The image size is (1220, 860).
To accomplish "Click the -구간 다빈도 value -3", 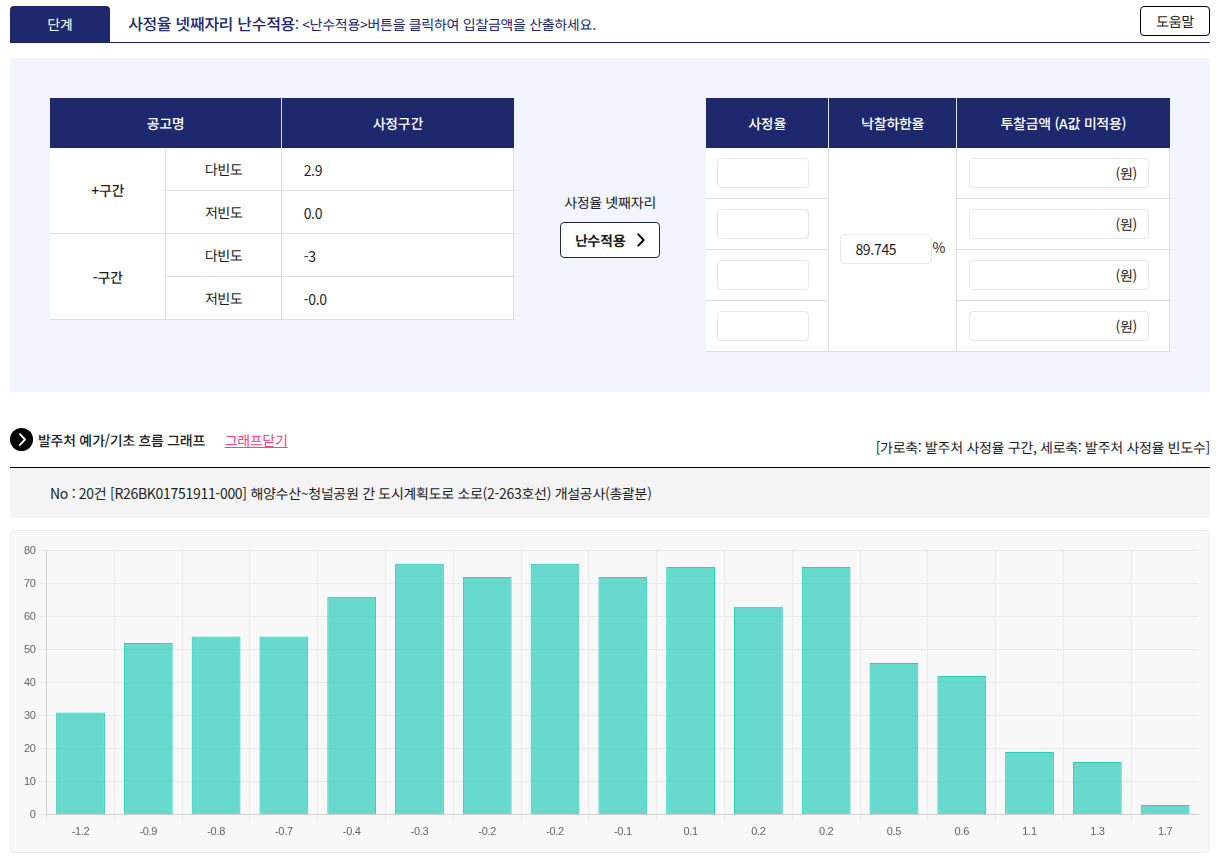I will tap(310, 257).
